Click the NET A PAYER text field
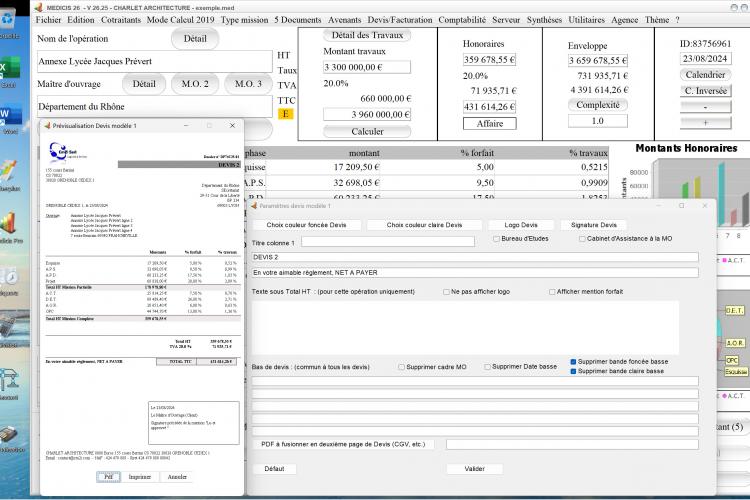The height and width of the screenshot is (500, 750). tap(475, 273)
